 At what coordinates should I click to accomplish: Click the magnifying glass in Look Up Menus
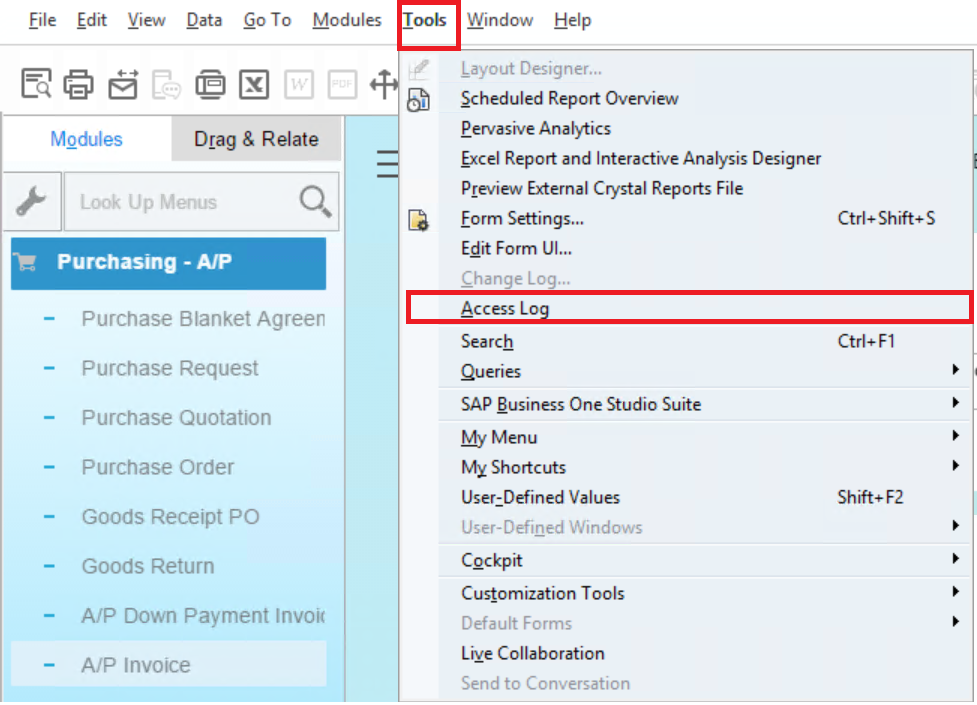[315, 202]
